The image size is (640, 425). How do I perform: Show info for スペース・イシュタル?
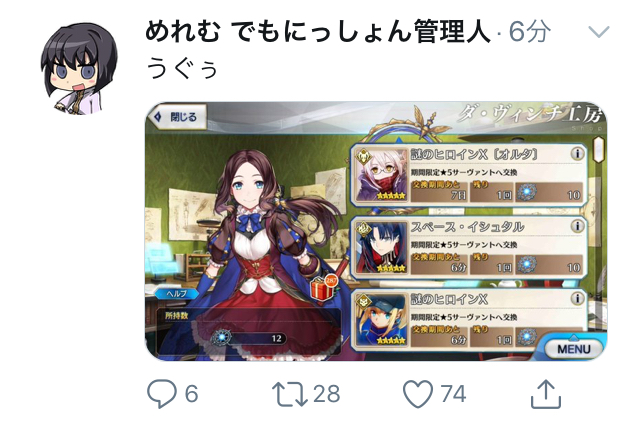click(577, 226)
